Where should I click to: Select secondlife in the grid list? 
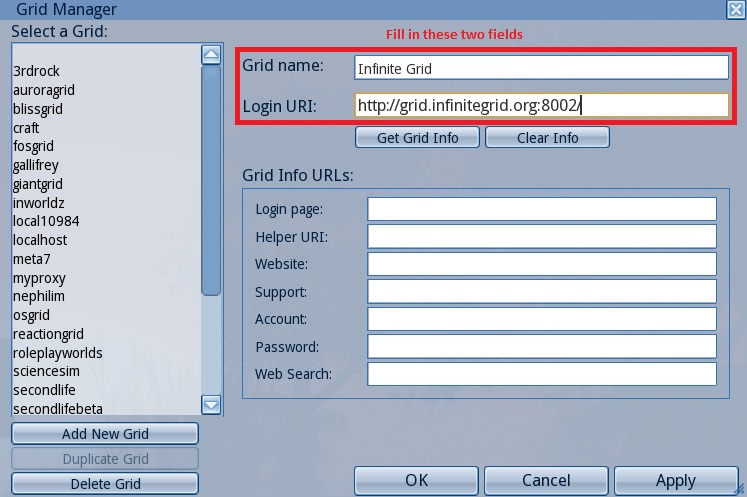pyautogui.click(x=45, y=390)
